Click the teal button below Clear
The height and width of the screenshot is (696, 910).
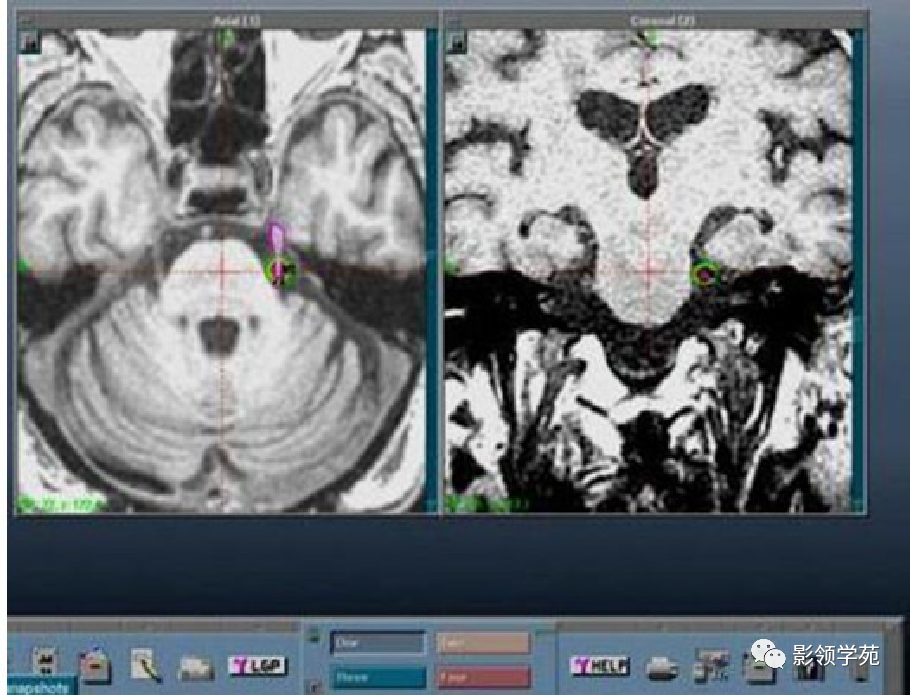pyautogui.click(x=378, y=677)
